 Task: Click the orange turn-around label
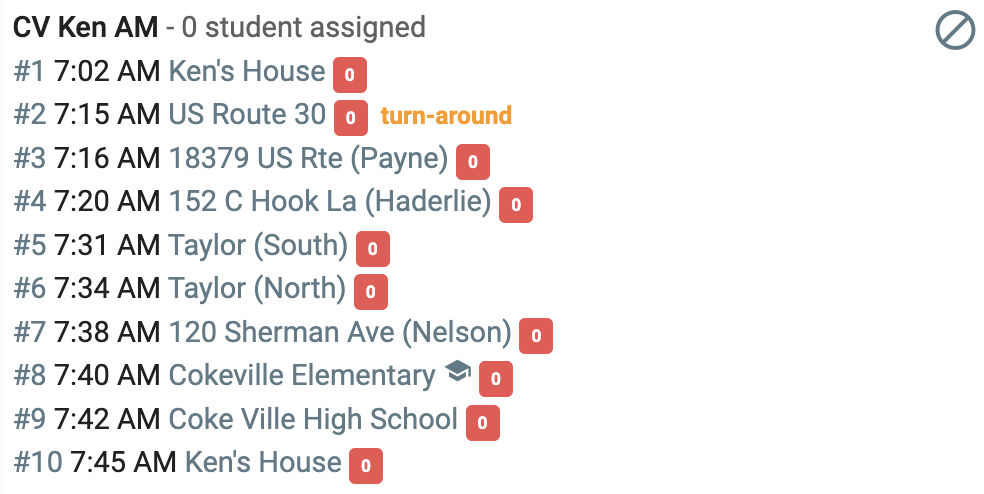click(446, 115)
